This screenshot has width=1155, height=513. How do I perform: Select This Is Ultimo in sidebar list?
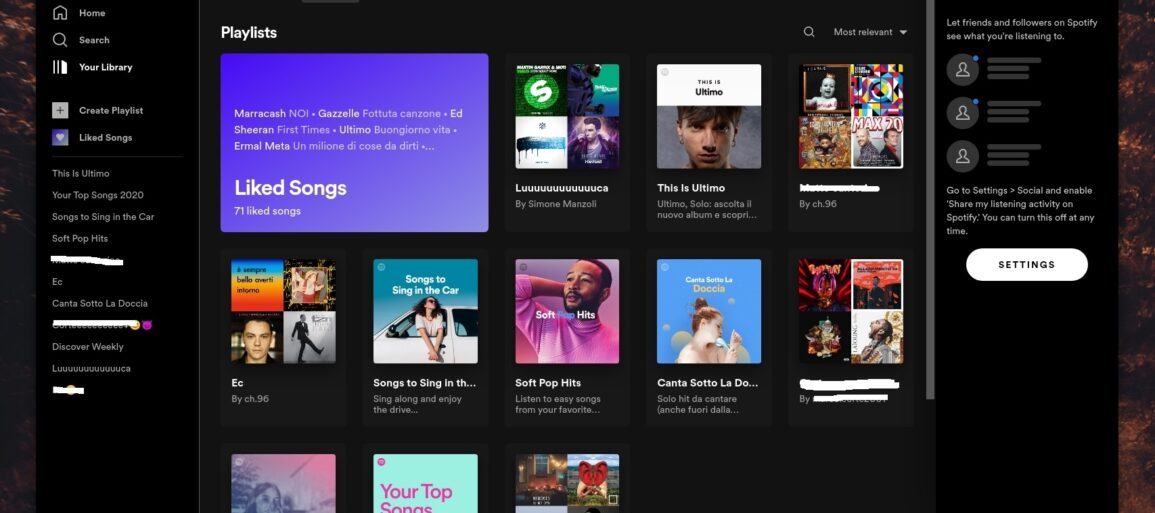(81, 173)
